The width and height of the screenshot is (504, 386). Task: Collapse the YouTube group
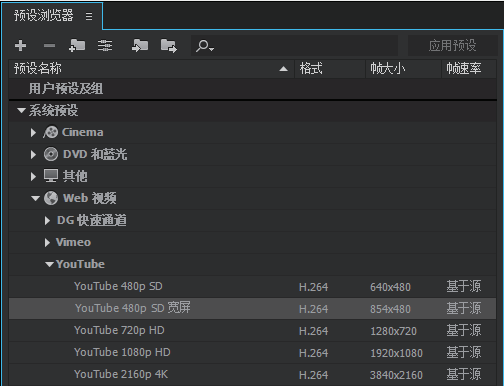click(49, 264)
